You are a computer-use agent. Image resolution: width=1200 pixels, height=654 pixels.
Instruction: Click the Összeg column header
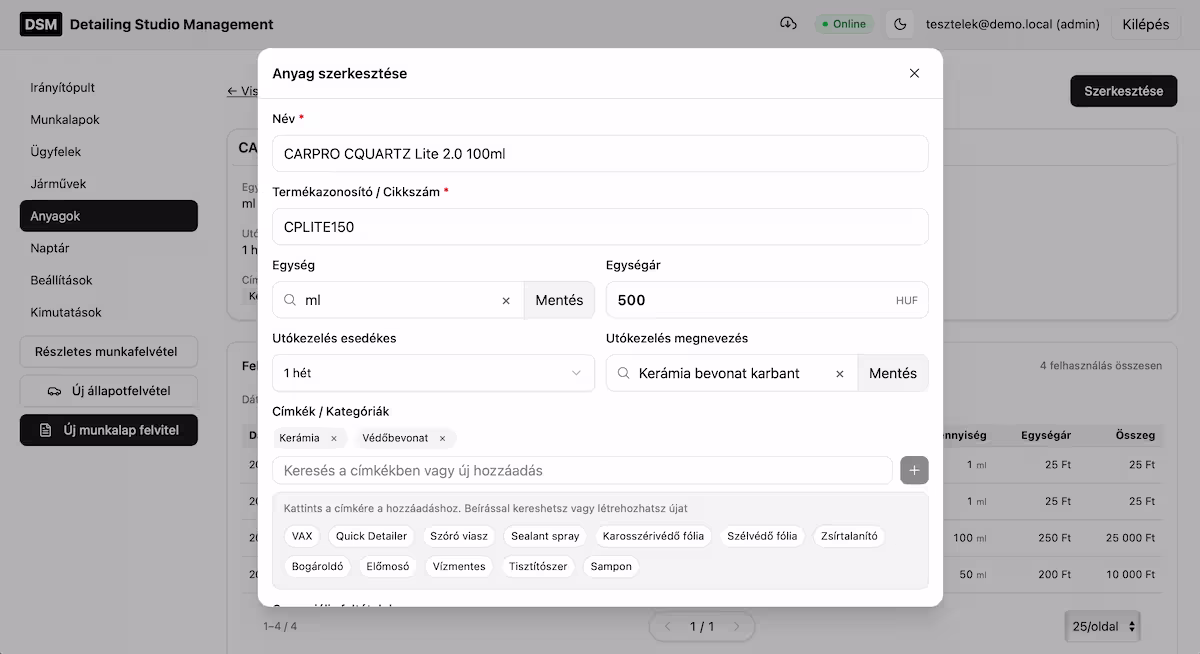pyautogui.click(x=1136, y=435)
